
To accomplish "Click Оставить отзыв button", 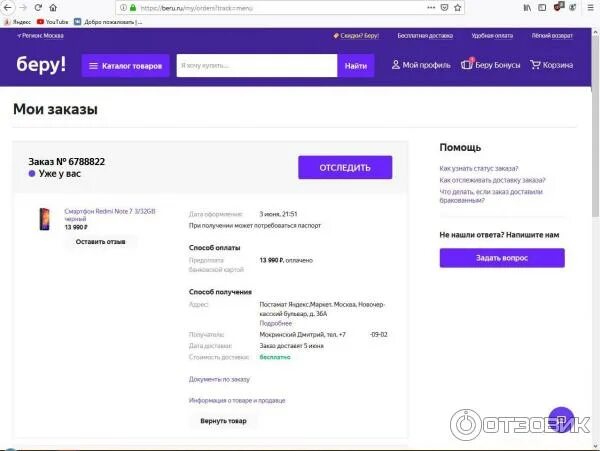I will [x=100, y=242].
